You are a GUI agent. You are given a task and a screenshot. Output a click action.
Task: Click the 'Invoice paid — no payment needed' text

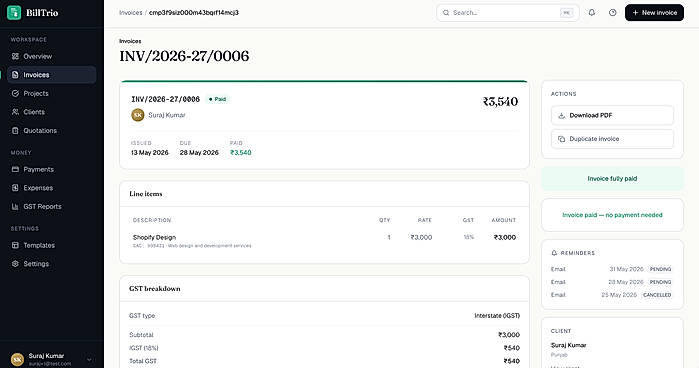tap(612, 215)
